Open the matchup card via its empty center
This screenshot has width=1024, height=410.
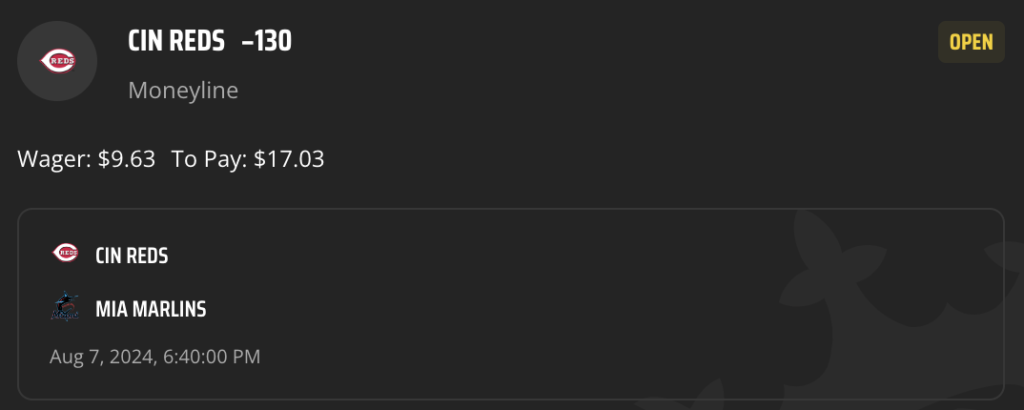pyautogui.click(x=457, y=304)
